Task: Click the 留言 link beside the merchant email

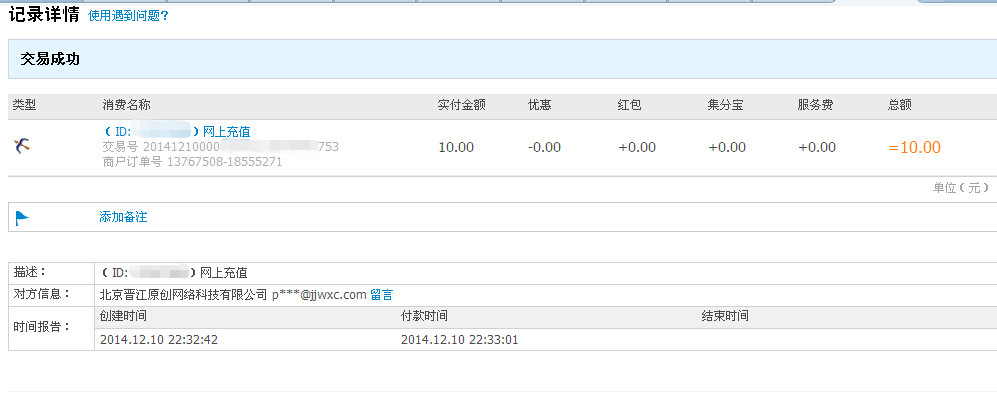Action: coord(382,295)
